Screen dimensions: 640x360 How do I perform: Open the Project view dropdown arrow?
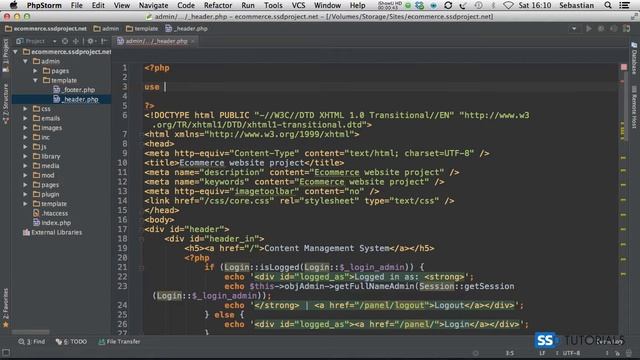click(x=54, y=41)
